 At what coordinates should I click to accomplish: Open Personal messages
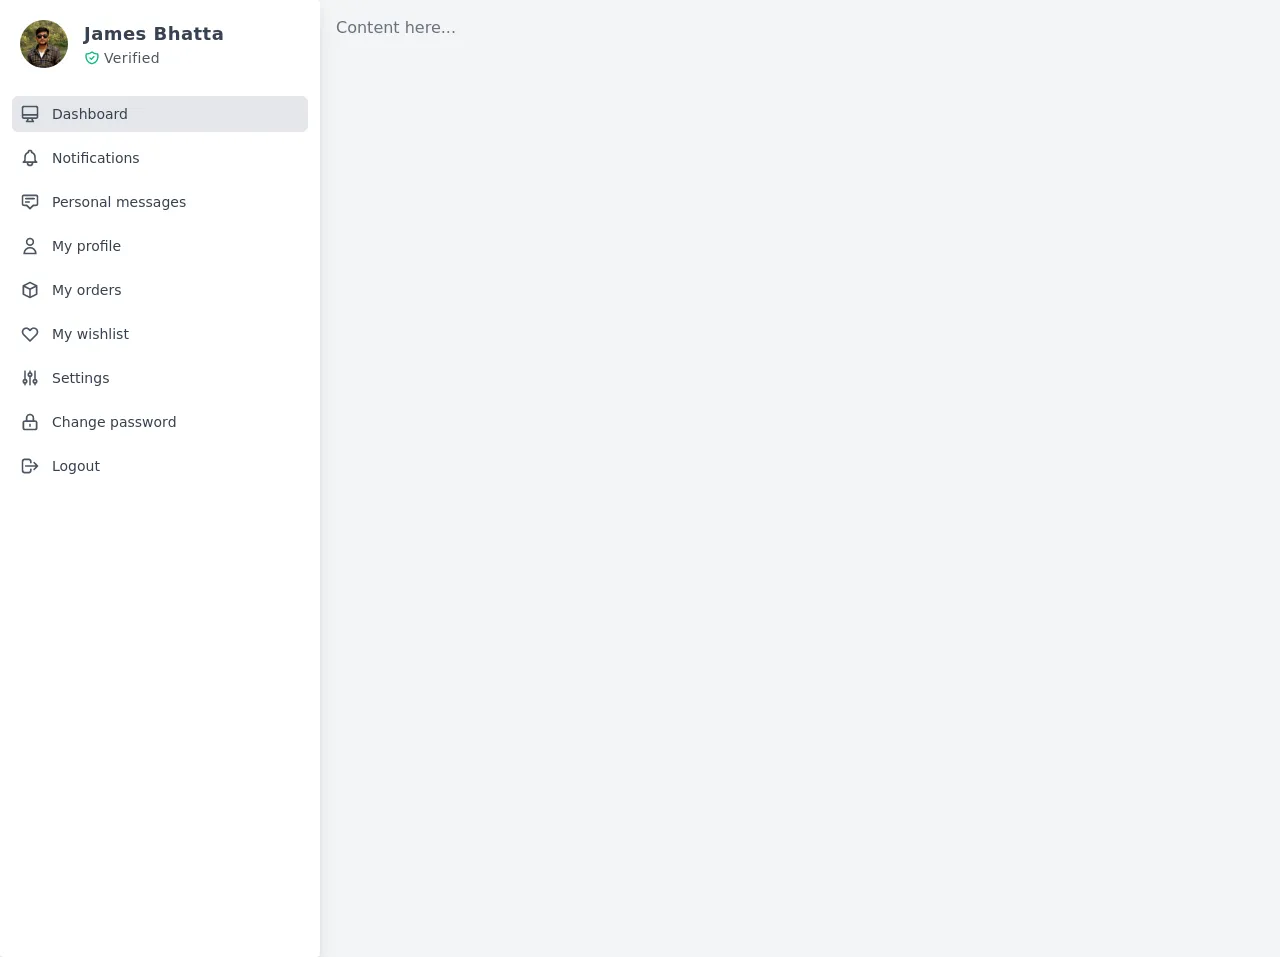click(119, 202)
